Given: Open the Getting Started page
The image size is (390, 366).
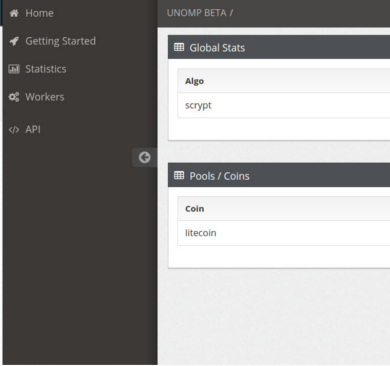Looking at the screenshot, I should 61,41.
